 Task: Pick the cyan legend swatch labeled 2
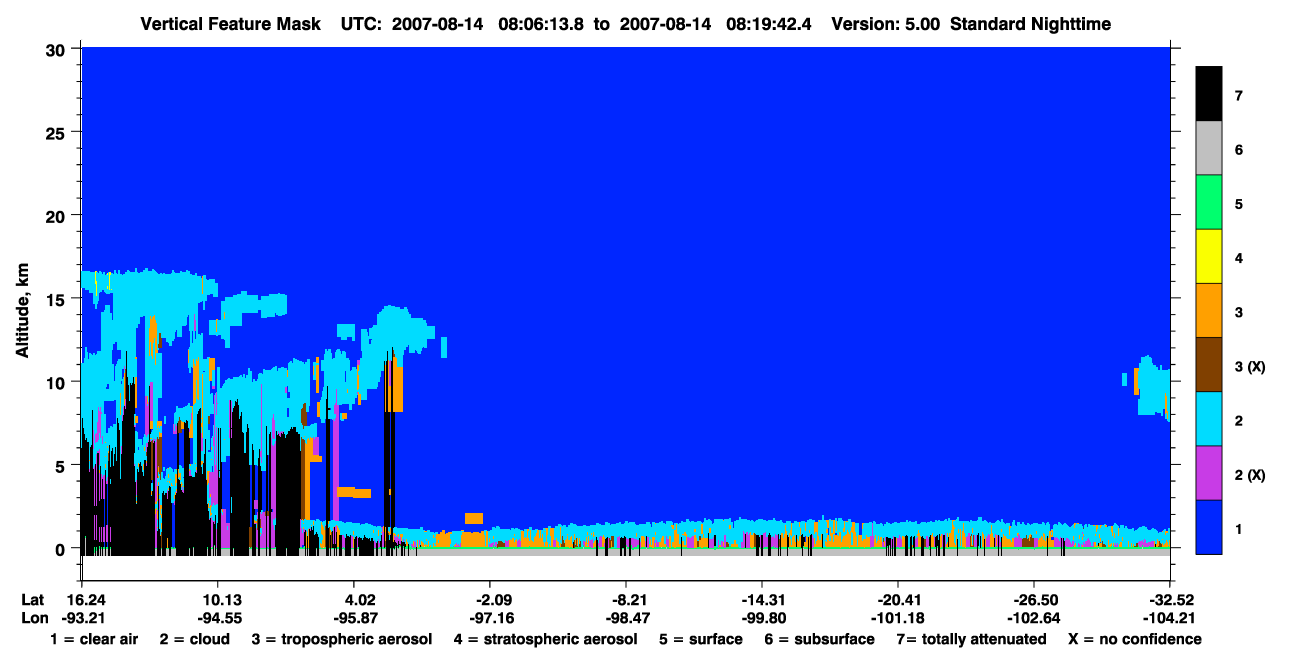(1209, 419)
